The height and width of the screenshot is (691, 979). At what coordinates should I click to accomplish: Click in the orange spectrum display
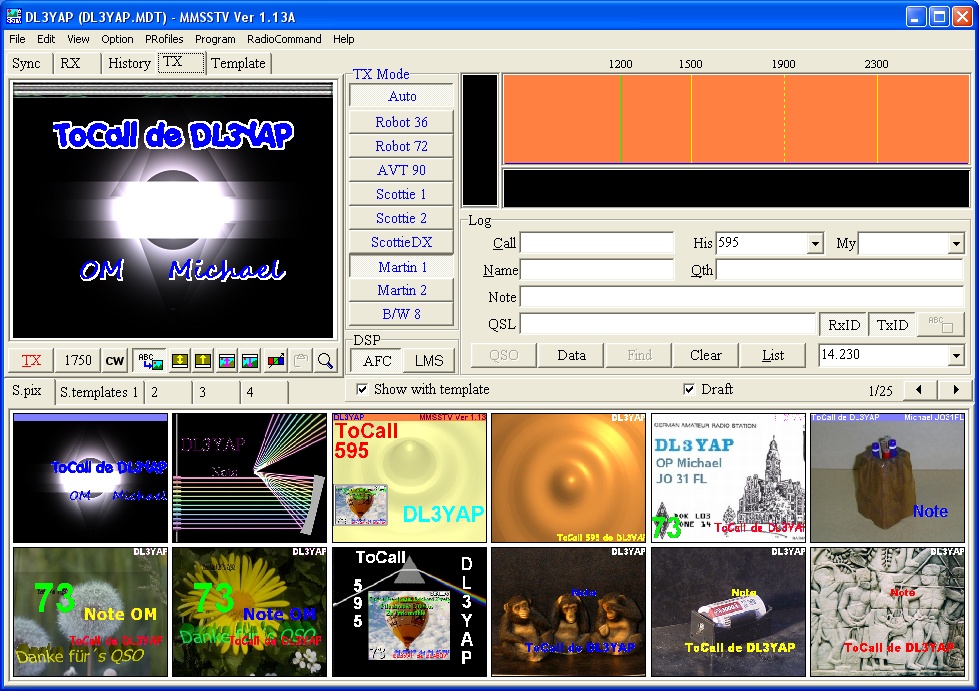[x=736, y=119]
